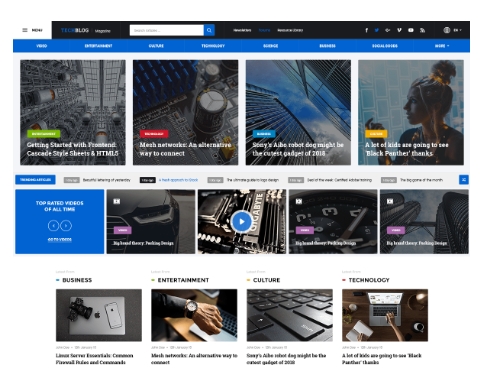Open the SCIENCE navigation tab

click(270, 46)
